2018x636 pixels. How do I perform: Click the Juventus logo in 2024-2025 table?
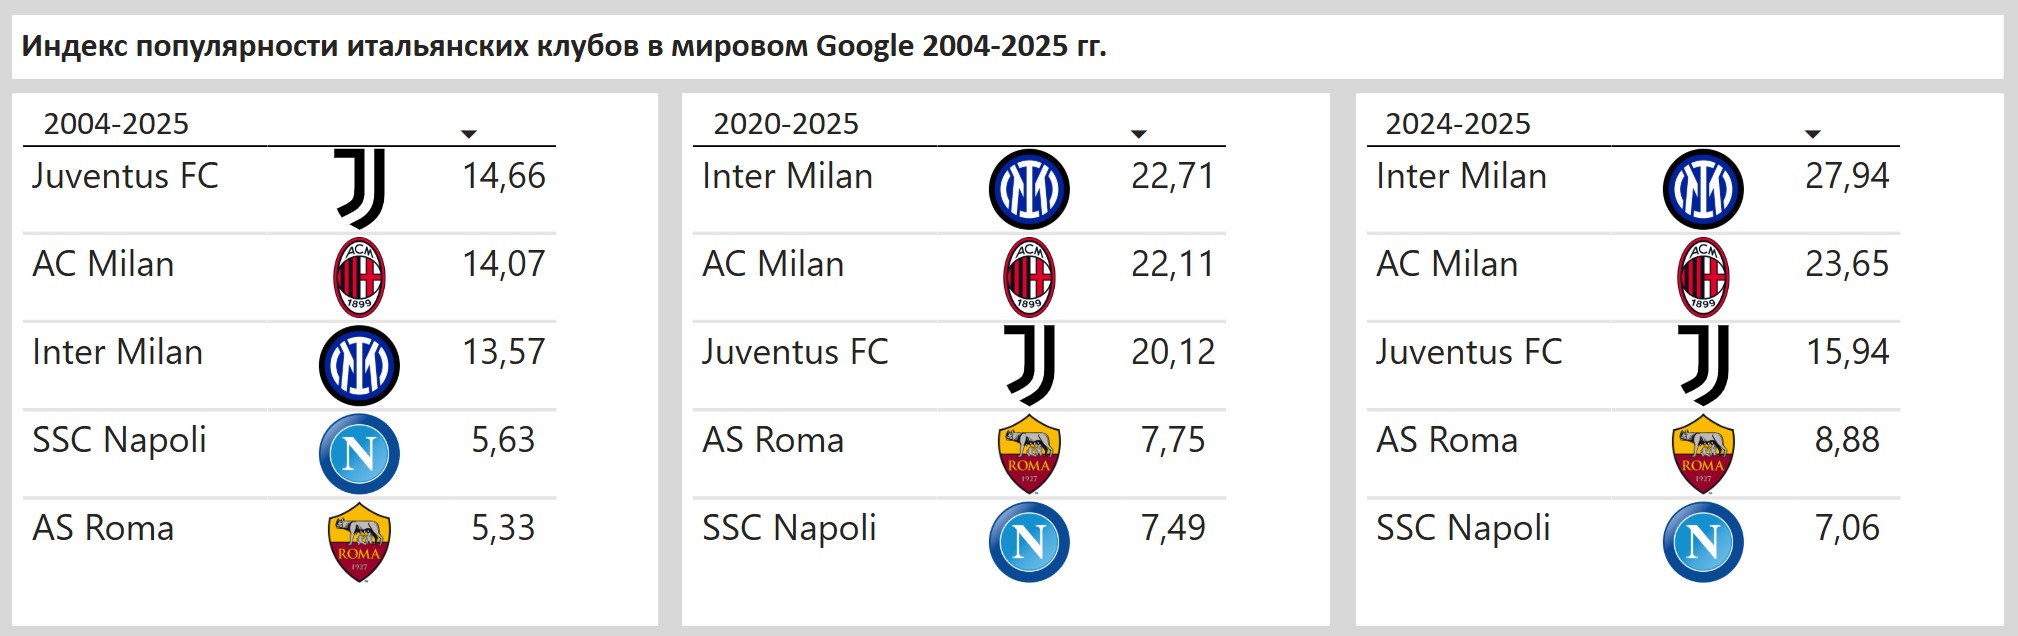pyautogui.click(x=1703, y=365)
